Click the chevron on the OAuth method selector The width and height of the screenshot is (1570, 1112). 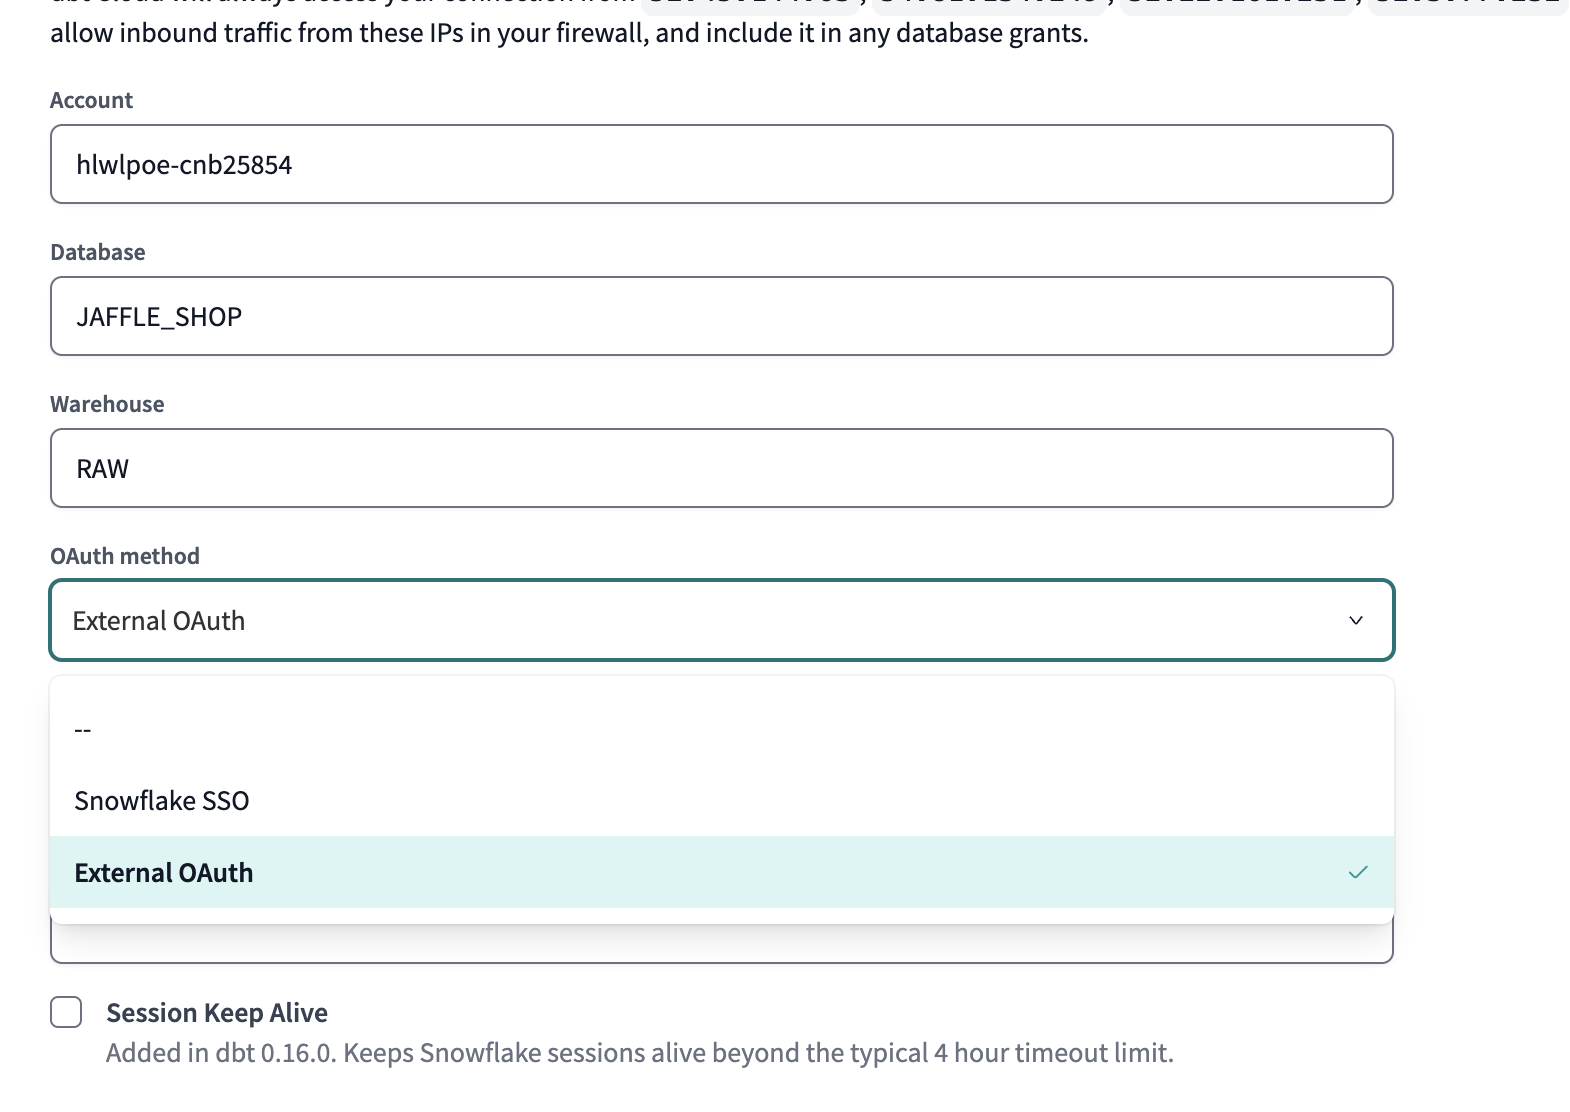1355,620
